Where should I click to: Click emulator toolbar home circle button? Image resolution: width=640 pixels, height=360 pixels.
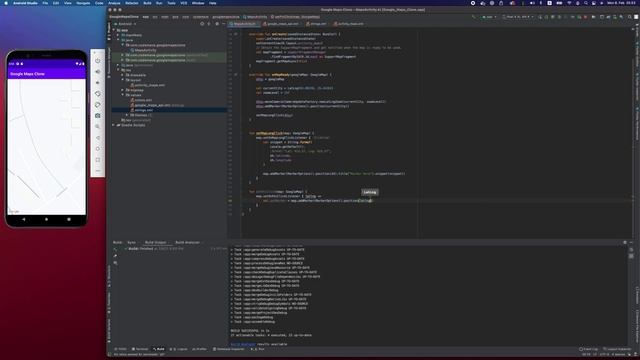click(98, 149)
